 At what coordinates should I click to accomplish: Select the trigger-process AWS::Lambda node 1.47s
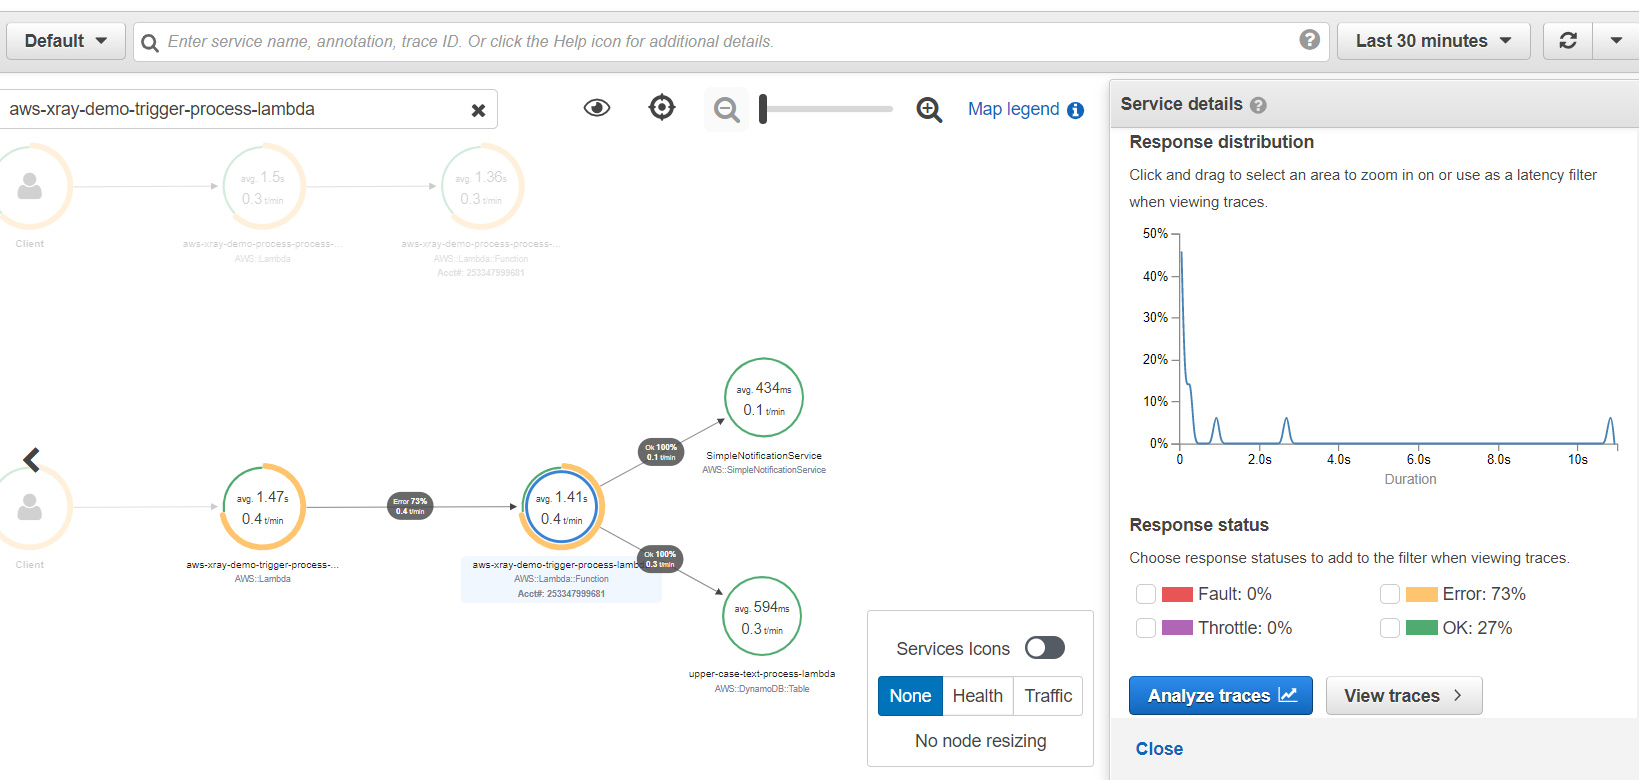coord(263,507)
